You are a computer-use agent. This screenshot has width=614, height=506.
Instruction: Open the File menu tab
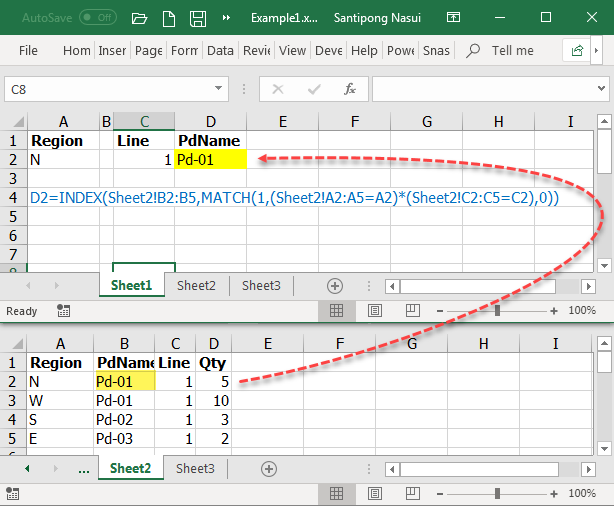click(28, 50)
